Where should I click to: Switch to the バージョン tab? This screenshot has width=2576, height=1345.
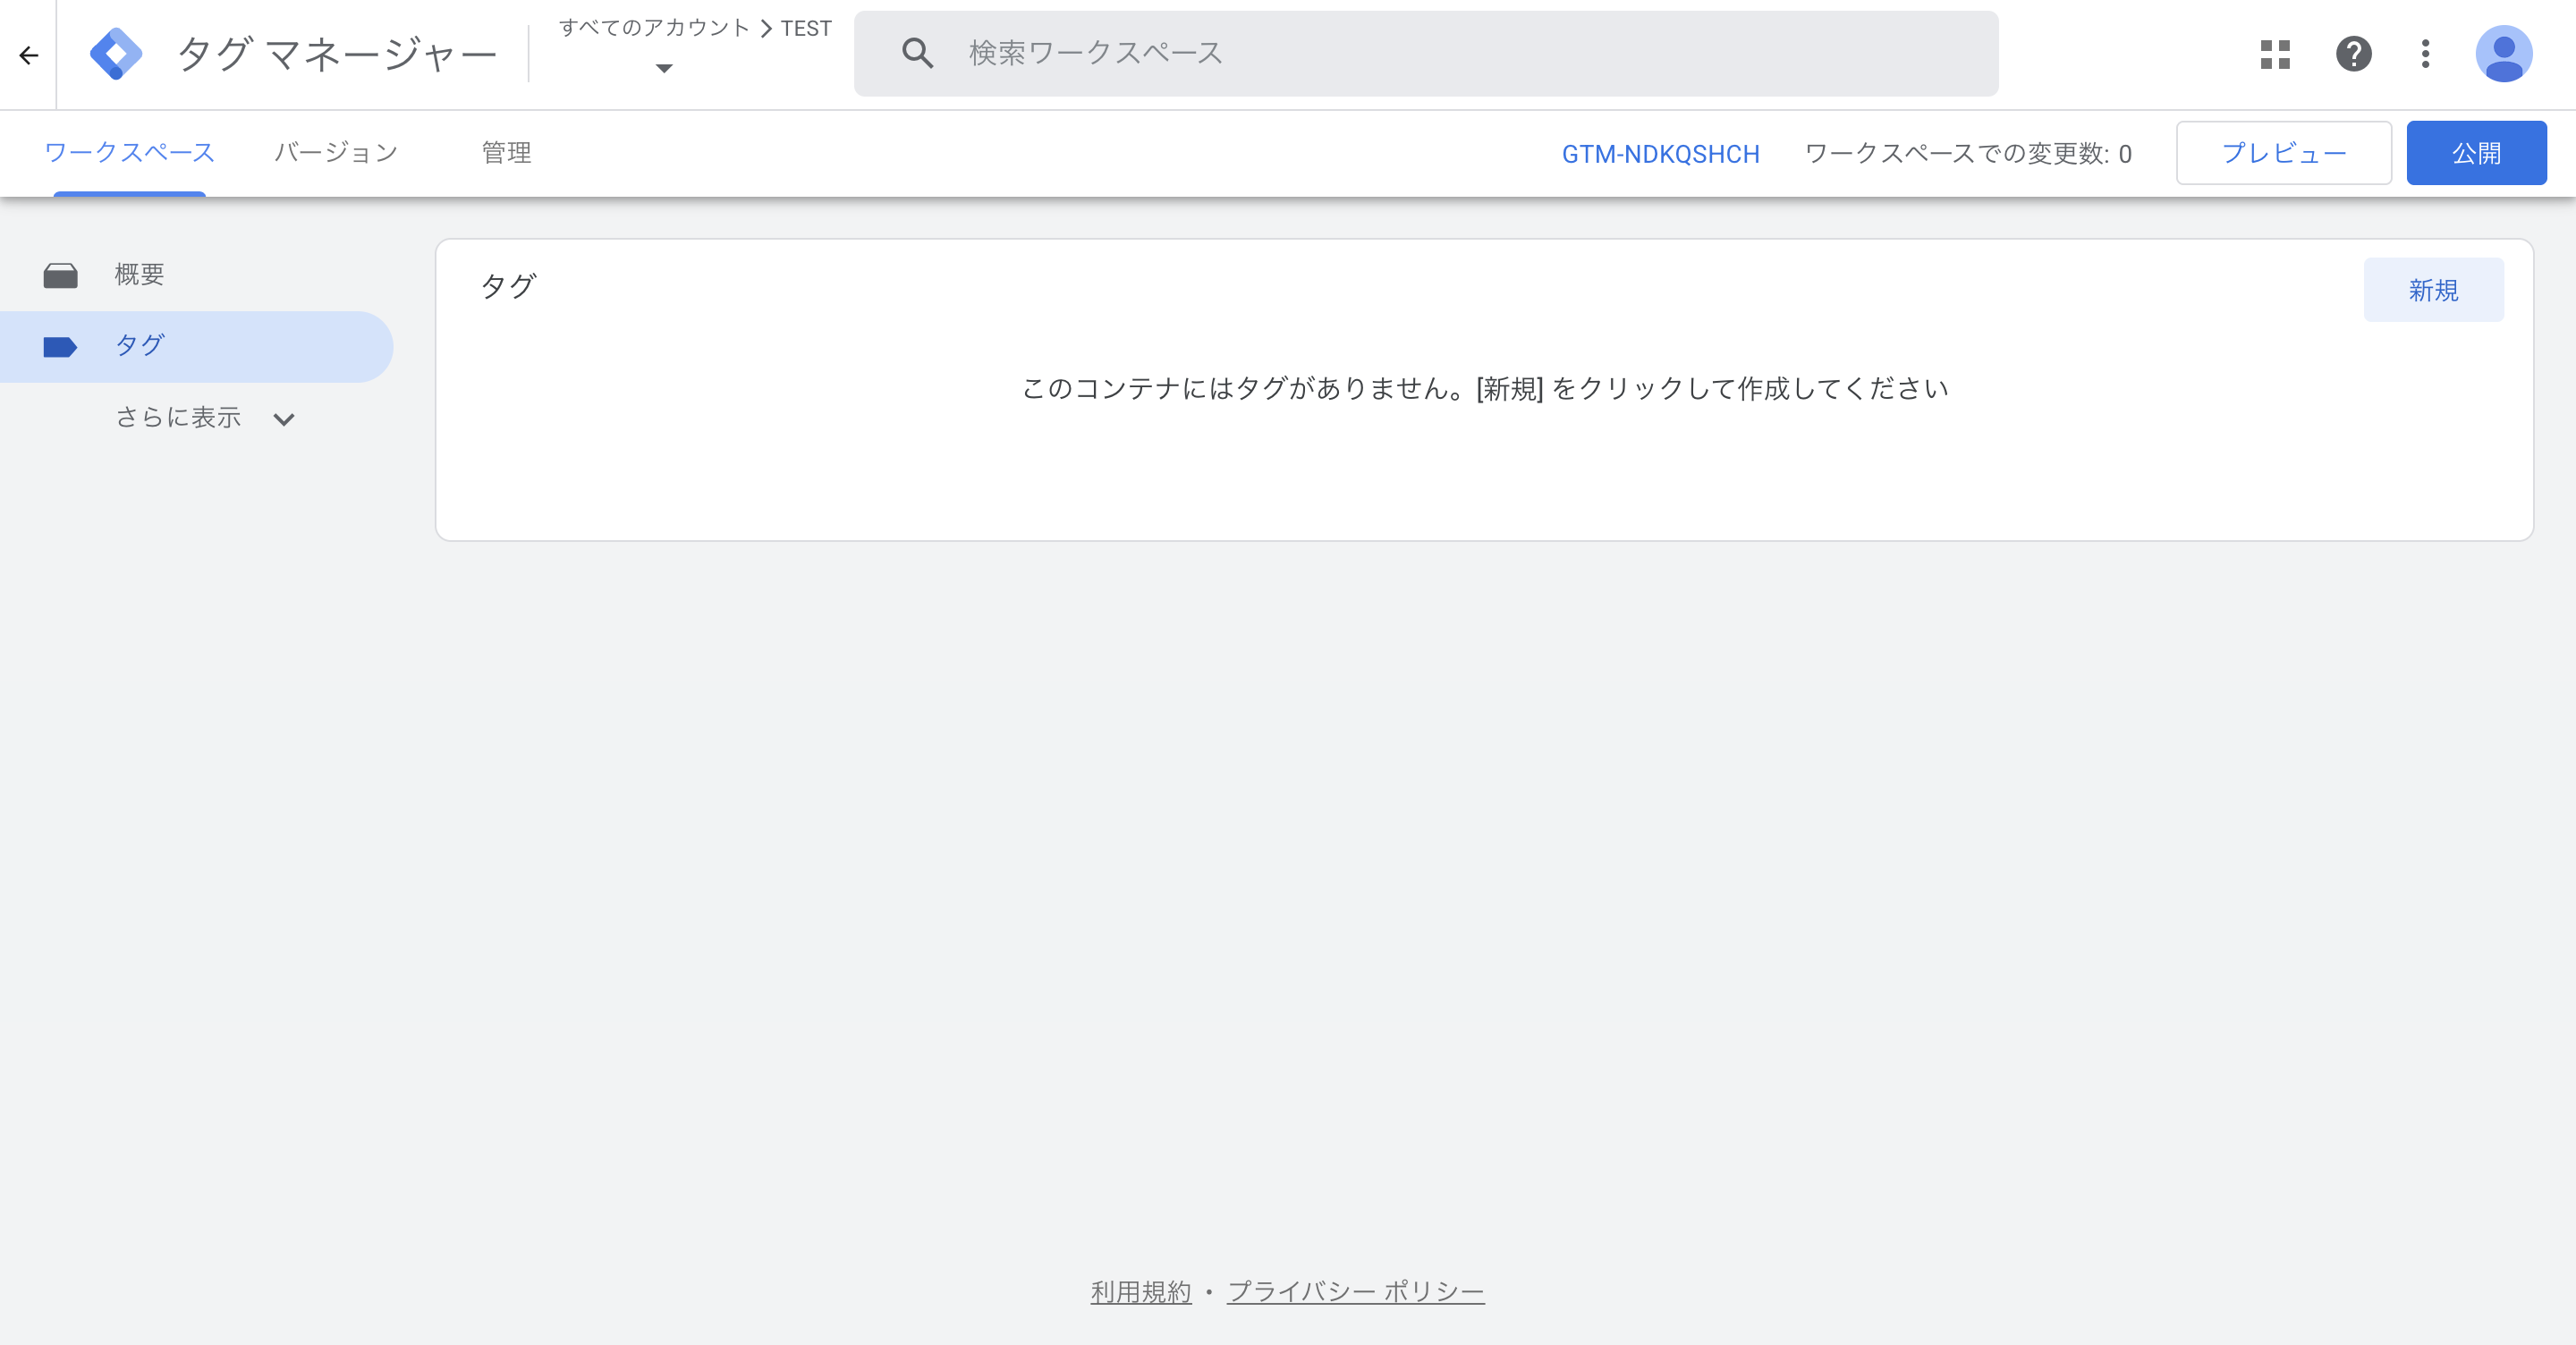point(336,153)
